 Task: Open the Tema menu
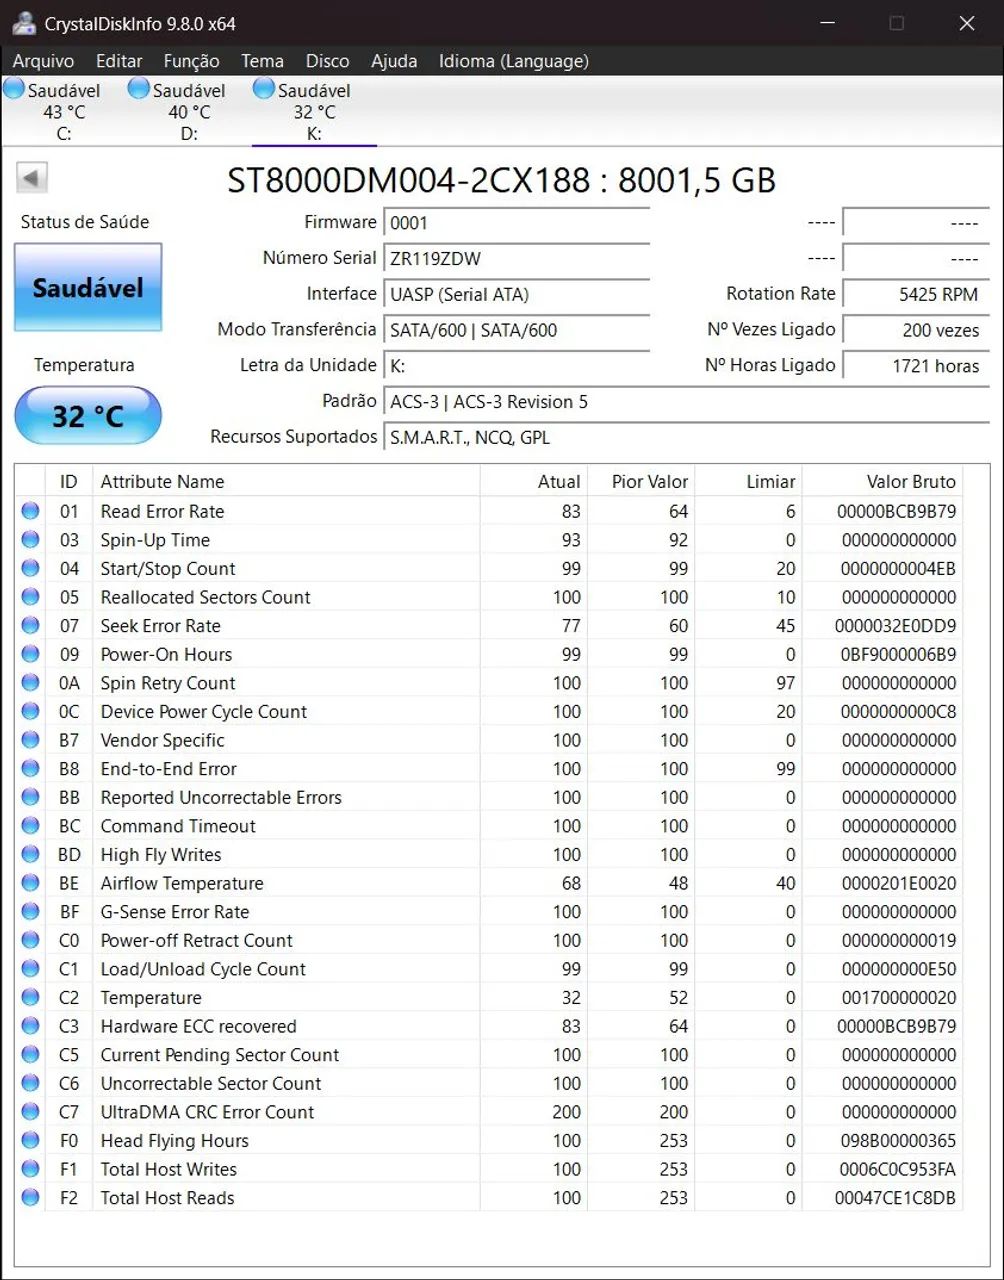tap(262, 61)
